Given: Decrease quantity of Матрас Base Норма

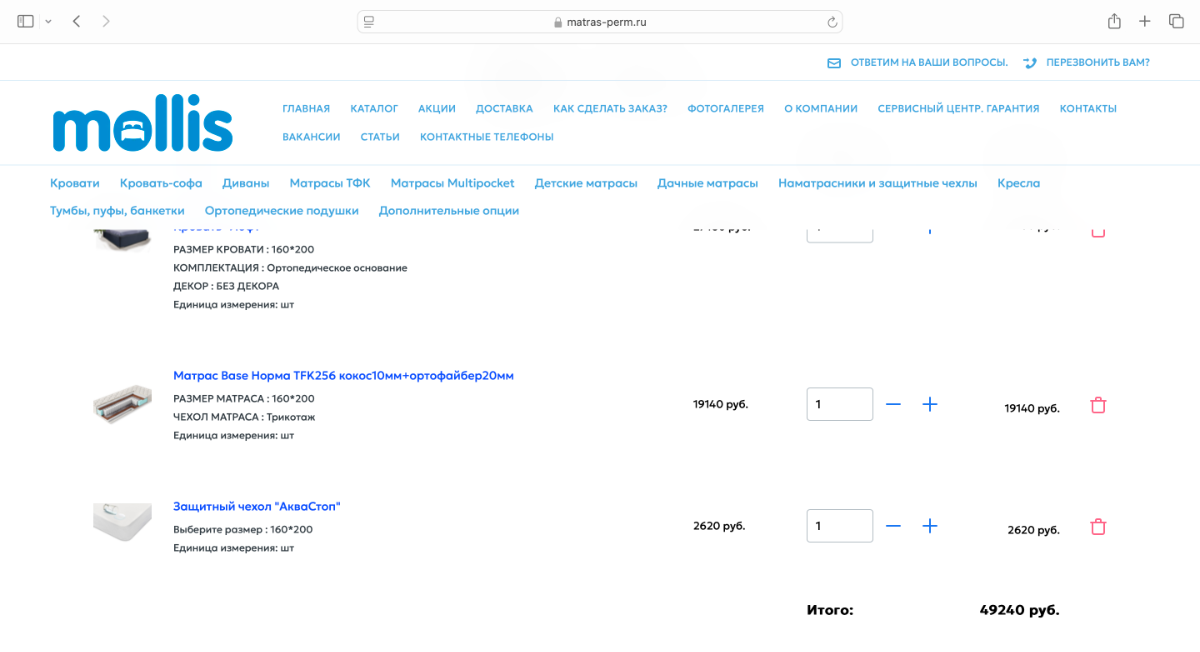Looking at the screenshot, I should (894, 405).
